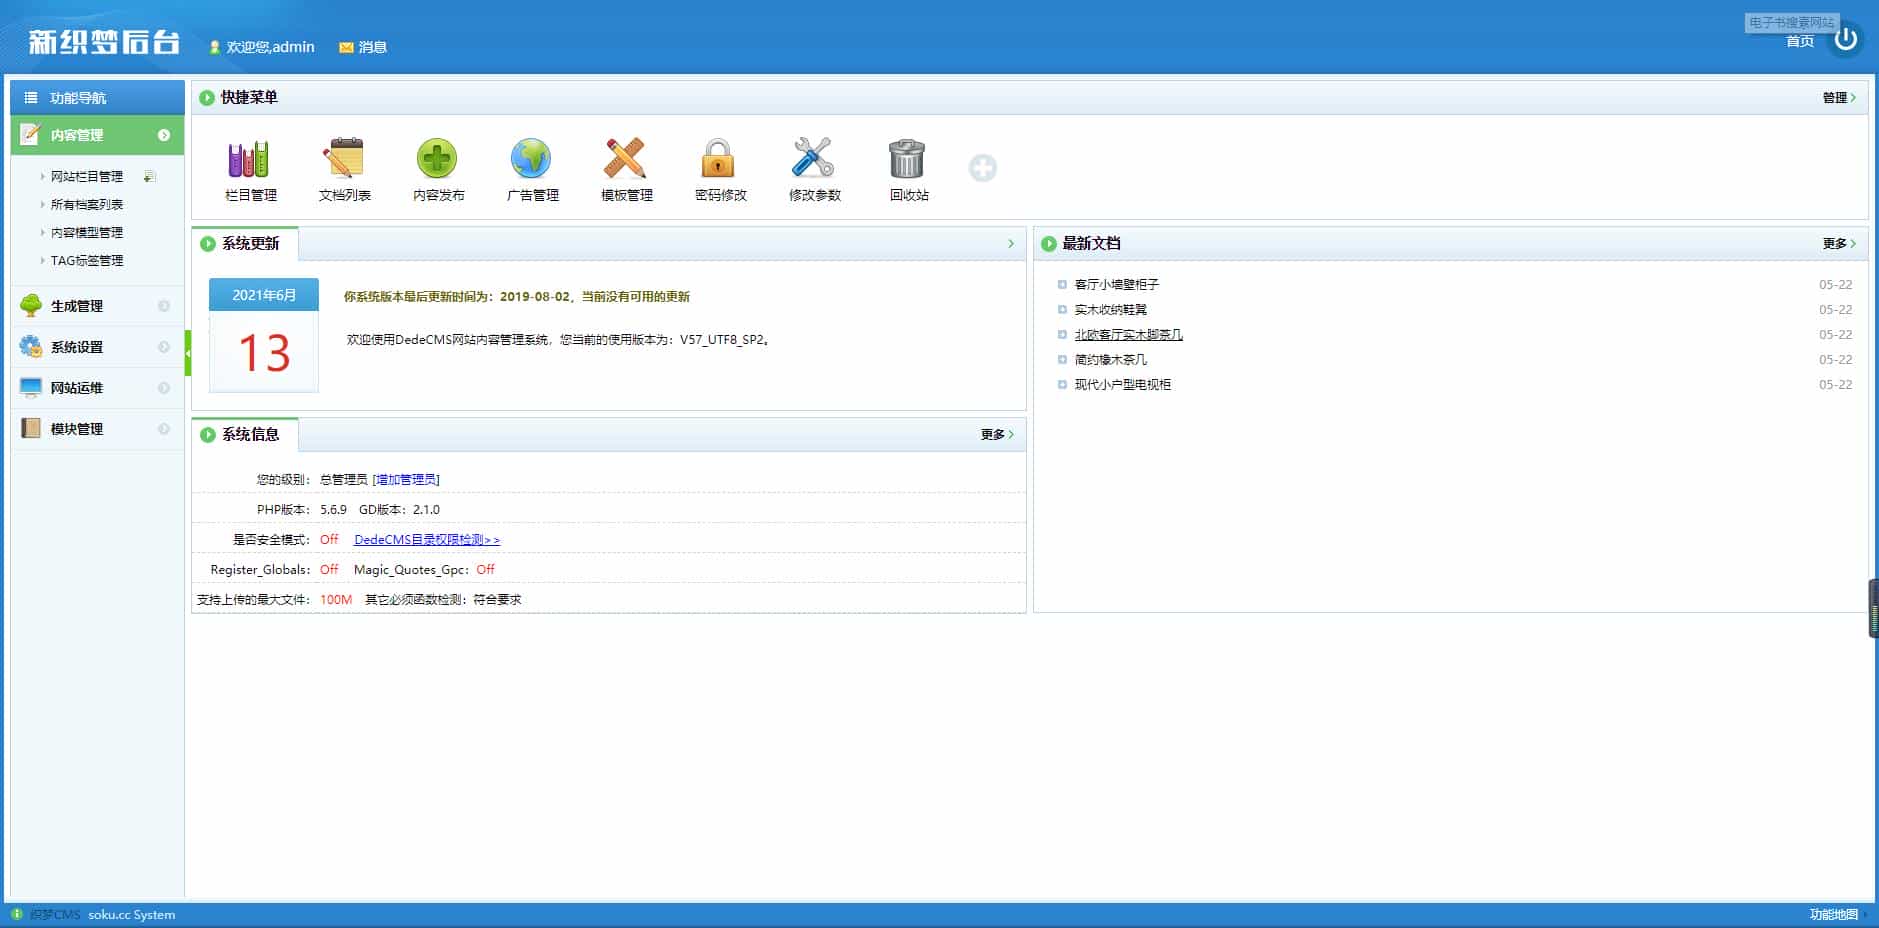Open 网站栏目管理 in the sidebar
The width and height of the screenshot is (1879, 928).
click(87, 177)
